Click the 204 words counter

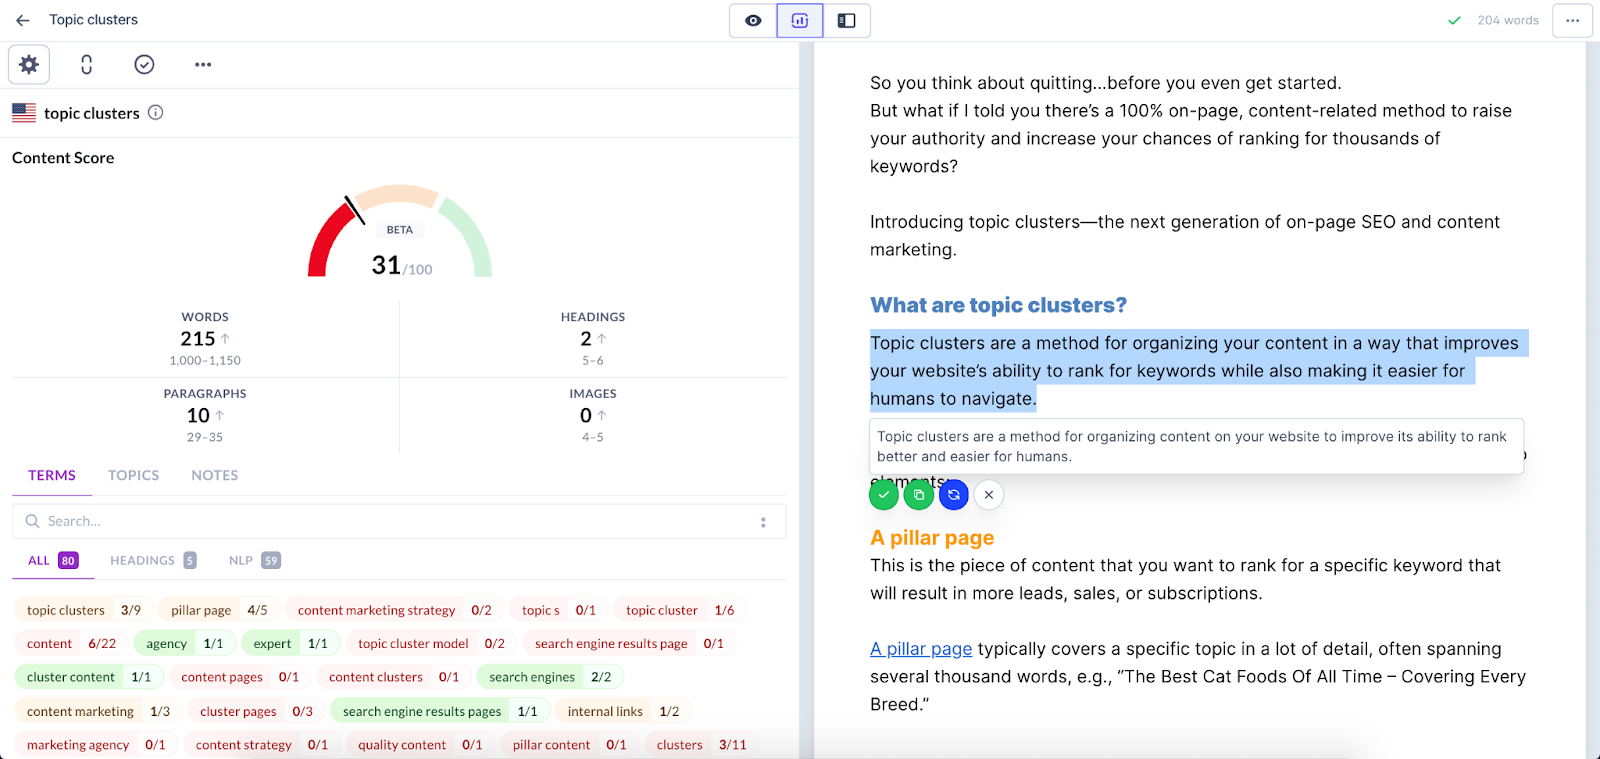coord(1508,20)
